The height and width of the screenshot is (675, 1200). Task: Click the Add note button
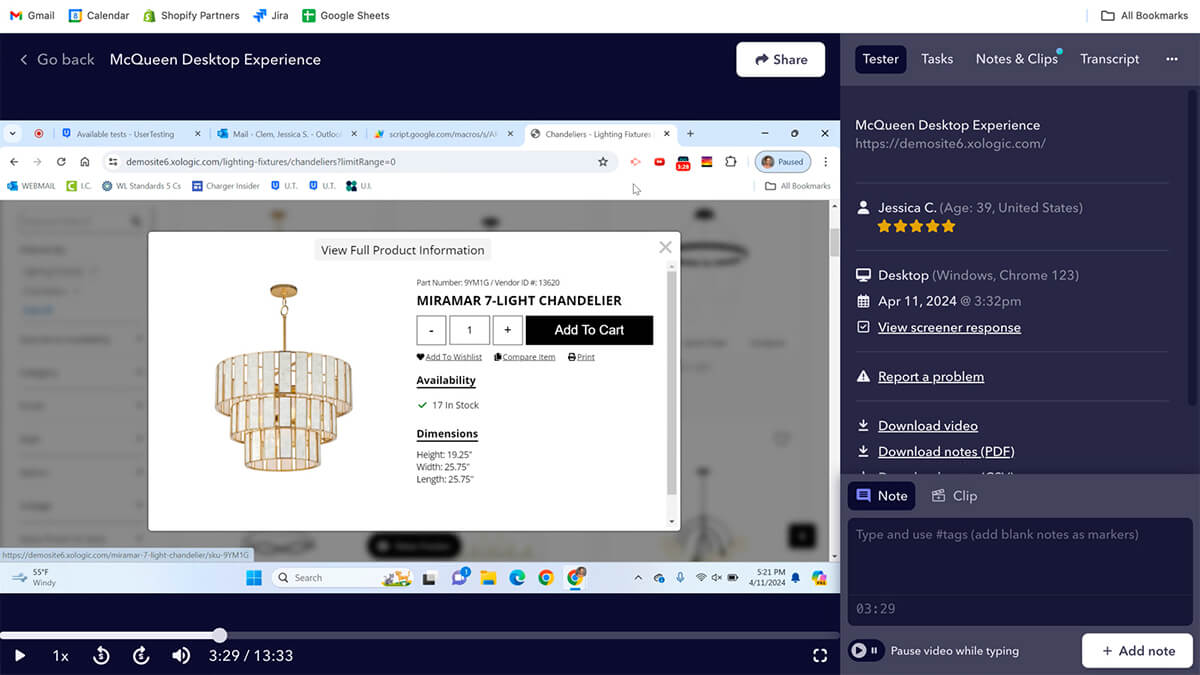point(1137,651)
